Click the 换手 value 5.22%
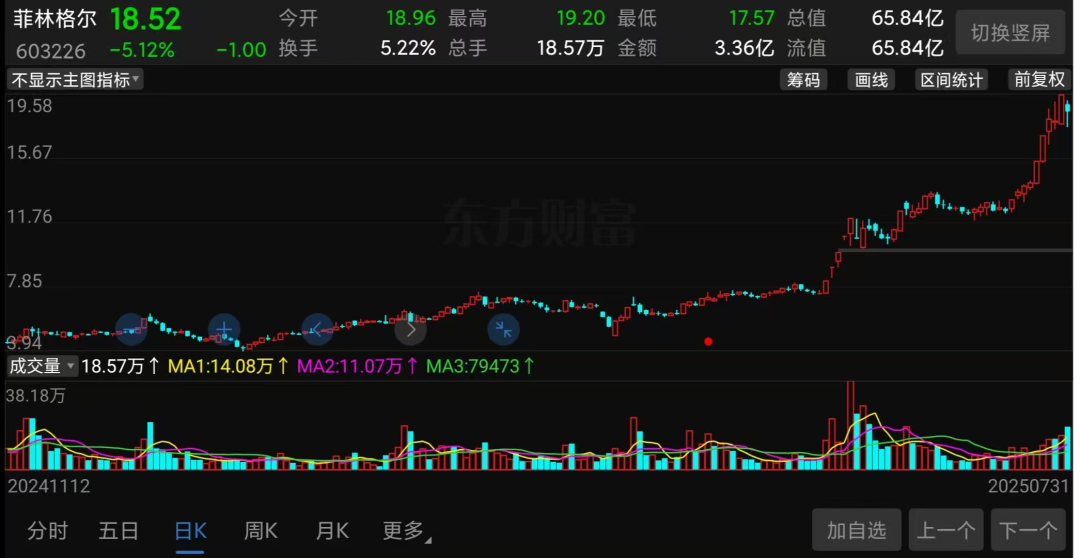The image size is (1080, 558). (x=408, y=48)
